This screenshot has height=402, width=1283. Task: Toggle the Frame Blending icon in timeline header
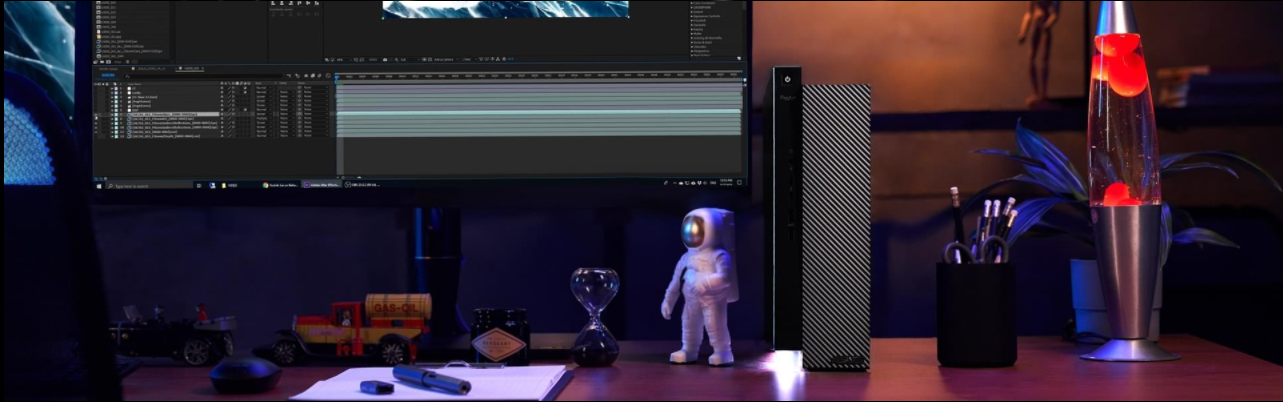(312, 76)
